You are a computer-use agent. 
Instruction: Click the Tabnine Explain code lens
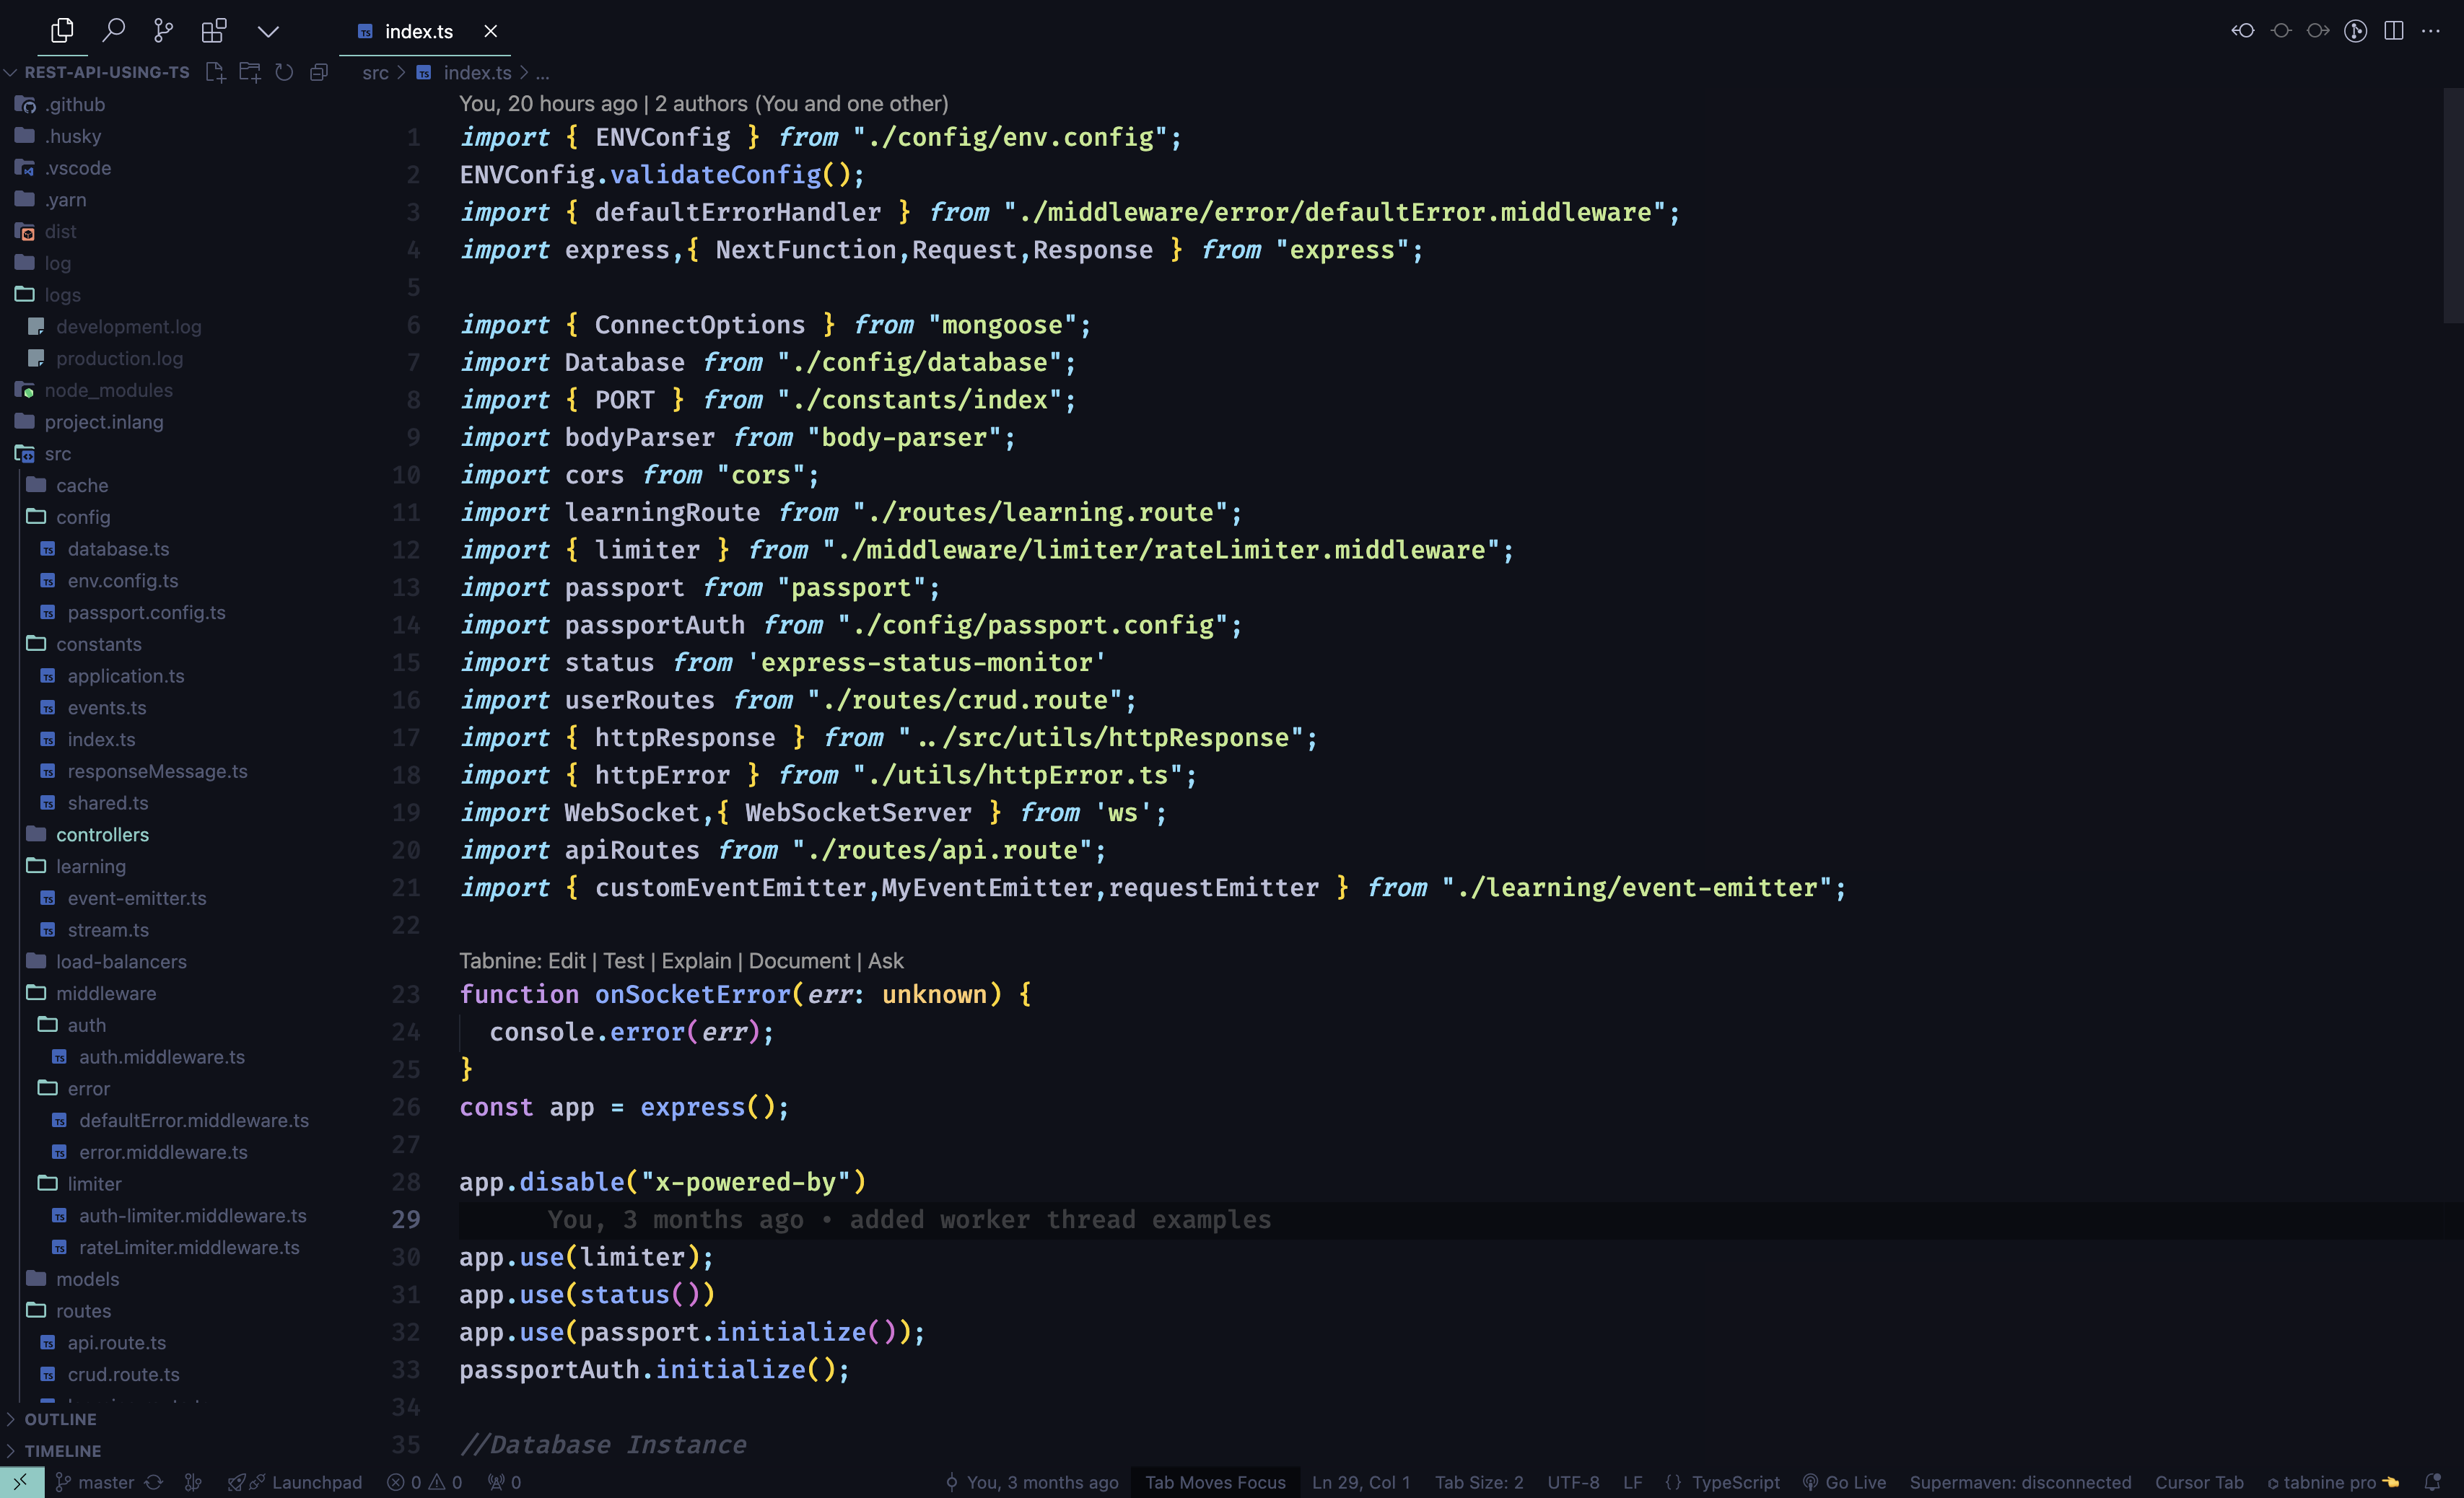point(697,961)
